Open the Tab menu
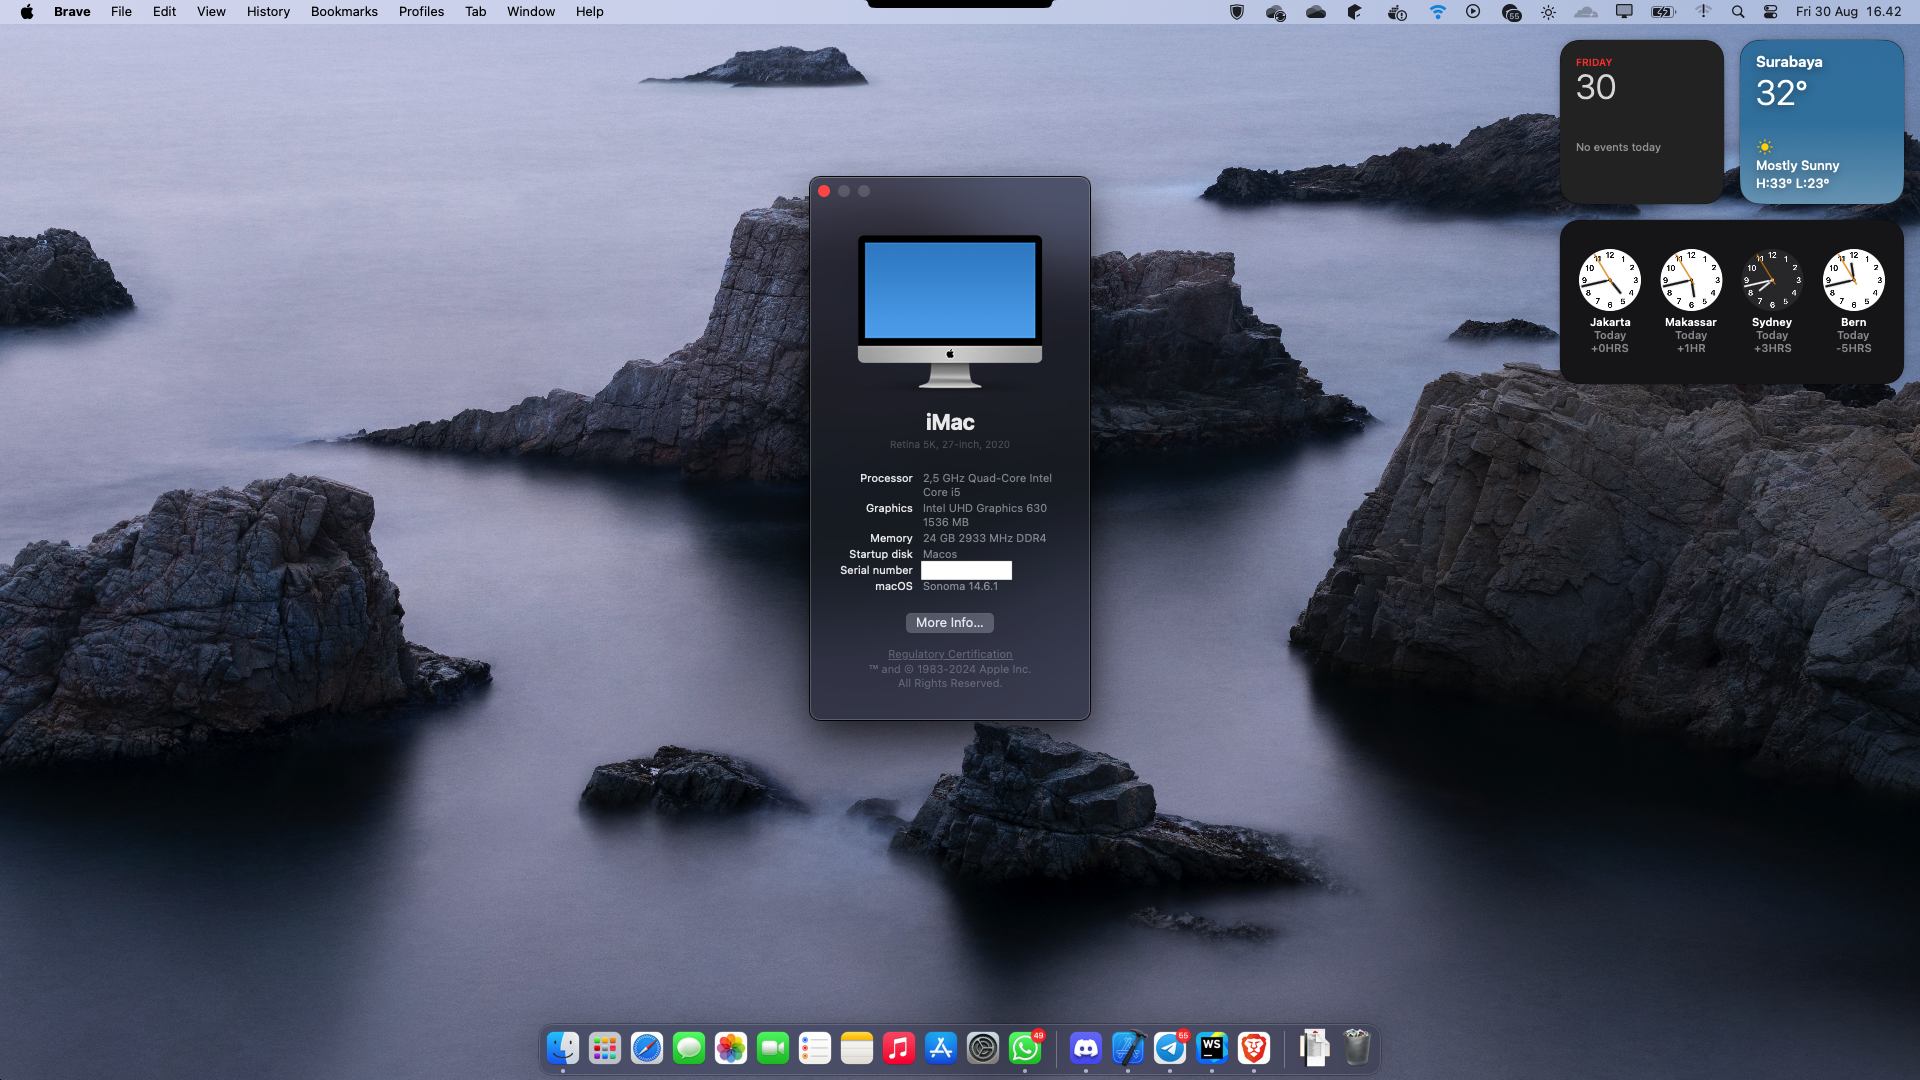 click(476, 12)
